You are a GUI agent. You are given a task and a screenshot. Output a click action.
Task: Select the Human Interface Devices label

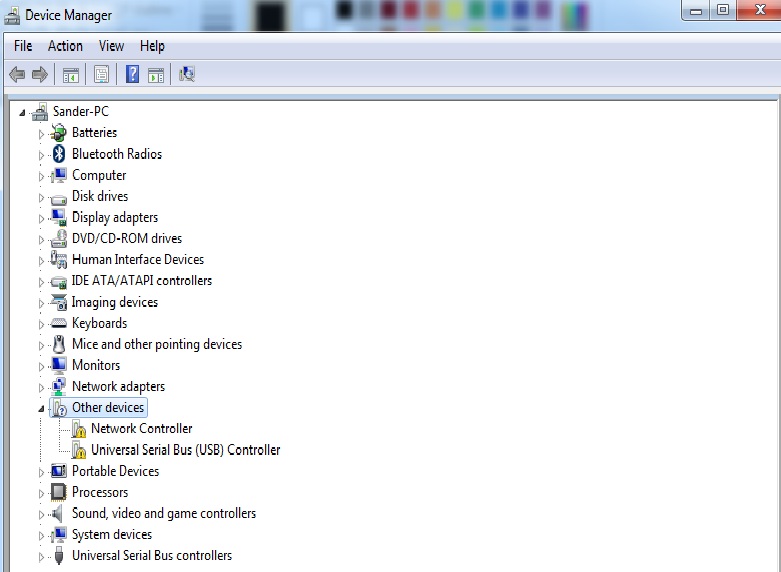coord(138,260)
